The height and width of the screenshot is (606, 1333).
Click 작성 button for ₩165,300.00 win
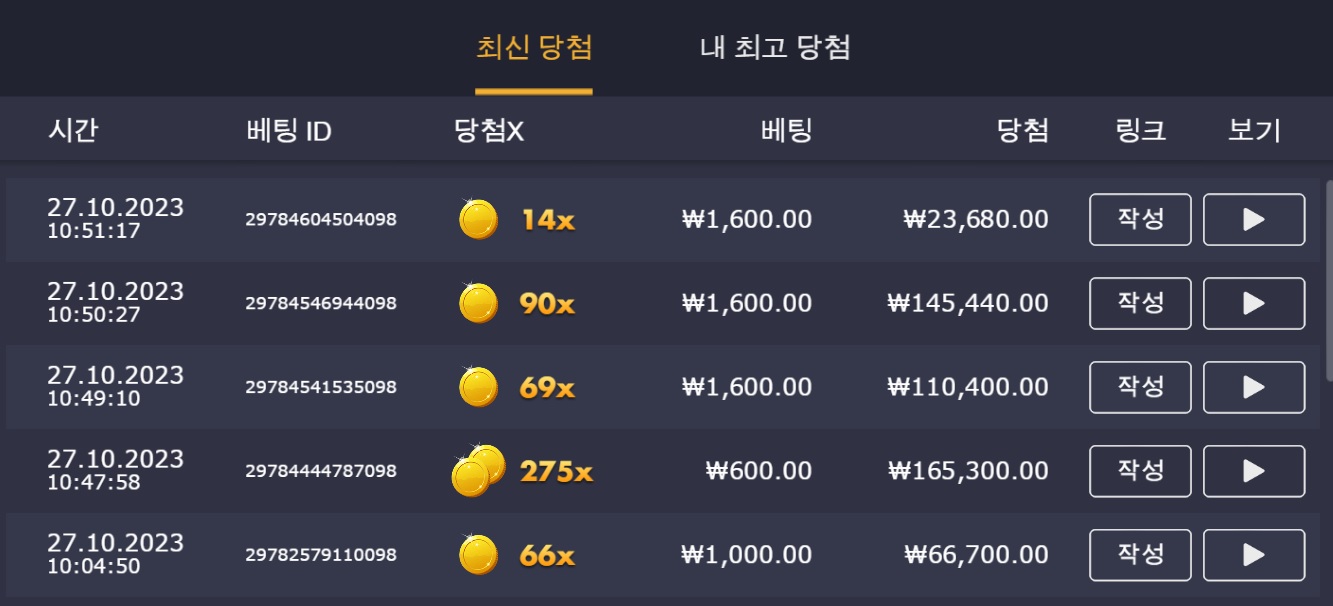coord(1140,471)
